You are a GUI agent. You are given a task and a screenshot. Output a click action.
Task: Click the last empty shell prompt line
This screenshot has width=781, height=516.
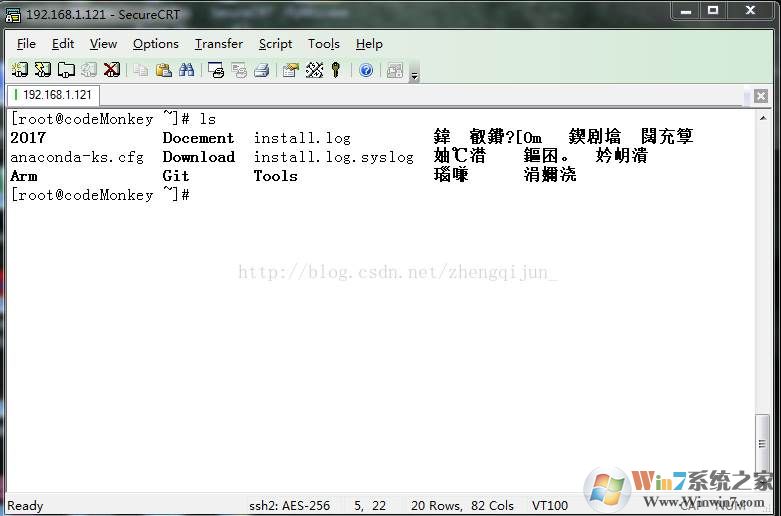100,195
